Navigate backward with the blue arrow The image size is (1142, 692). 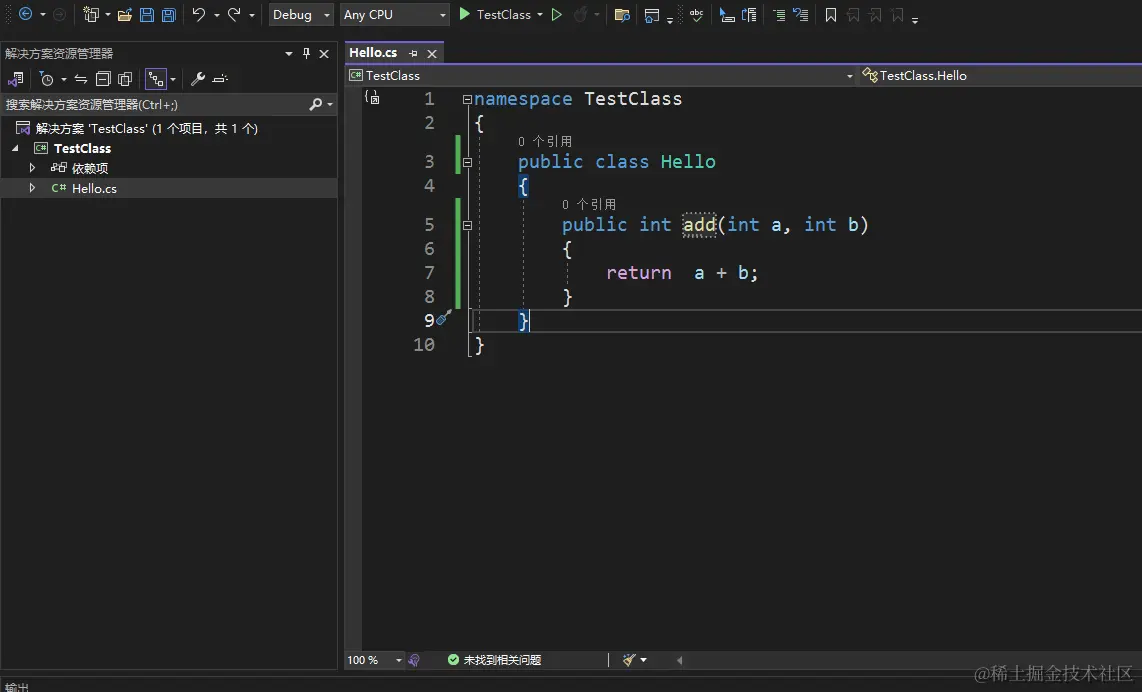coord(25,14)
